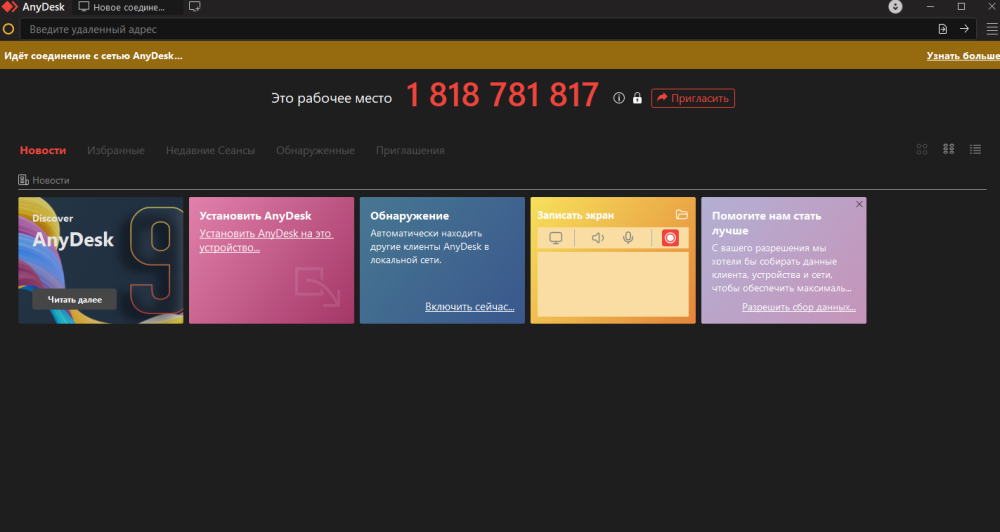
Task: Click the Пригласить button
Action: click(x=693, y=98)
